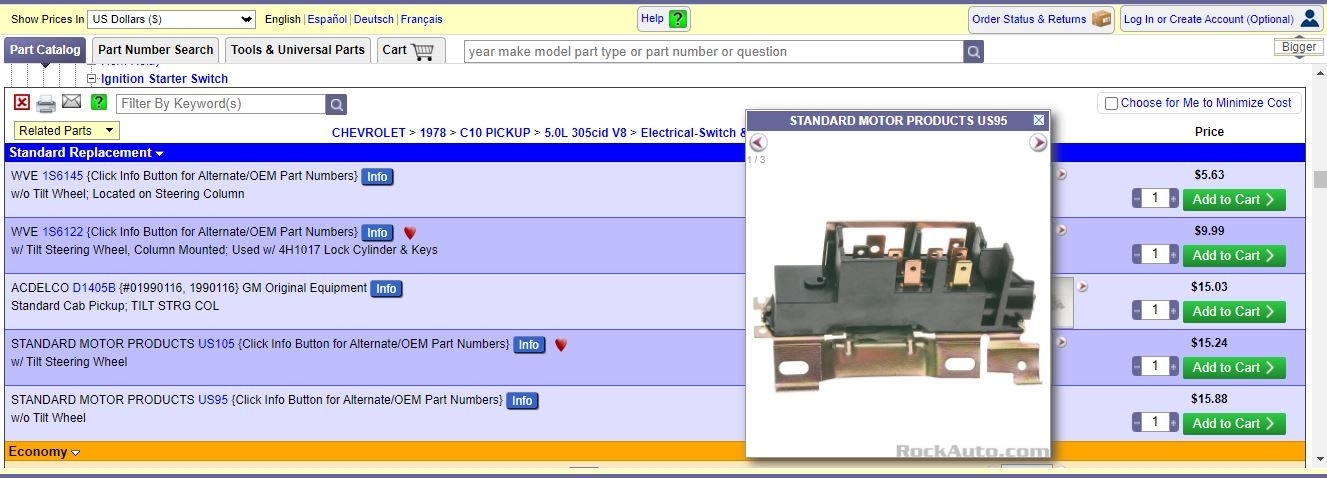Image resolution: width=1327 pixels, height=478 pixels.
Task: Add ACDelco D1405B ($15.03) to cart
Action: [1234, 311]
